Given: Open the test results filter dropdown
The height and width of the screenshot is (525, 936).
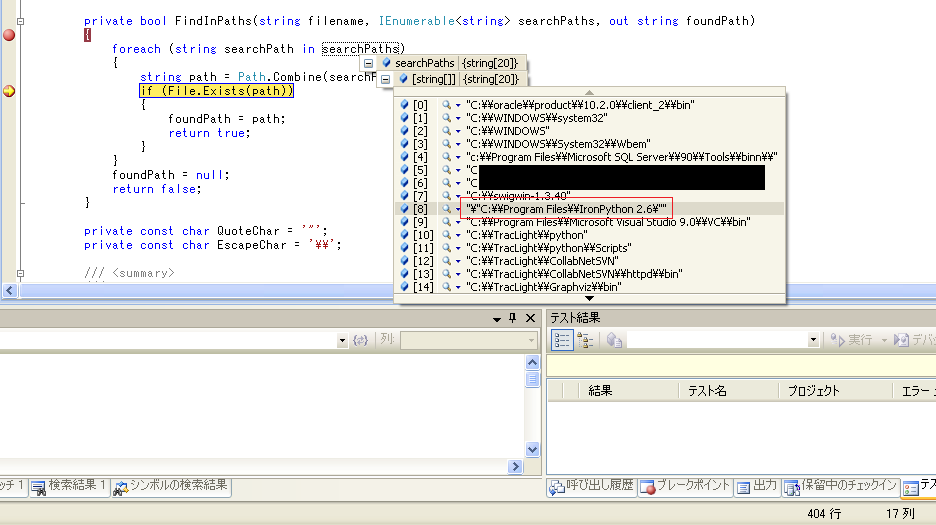Looking at the screenshot, I should click(x=813, y=340).
